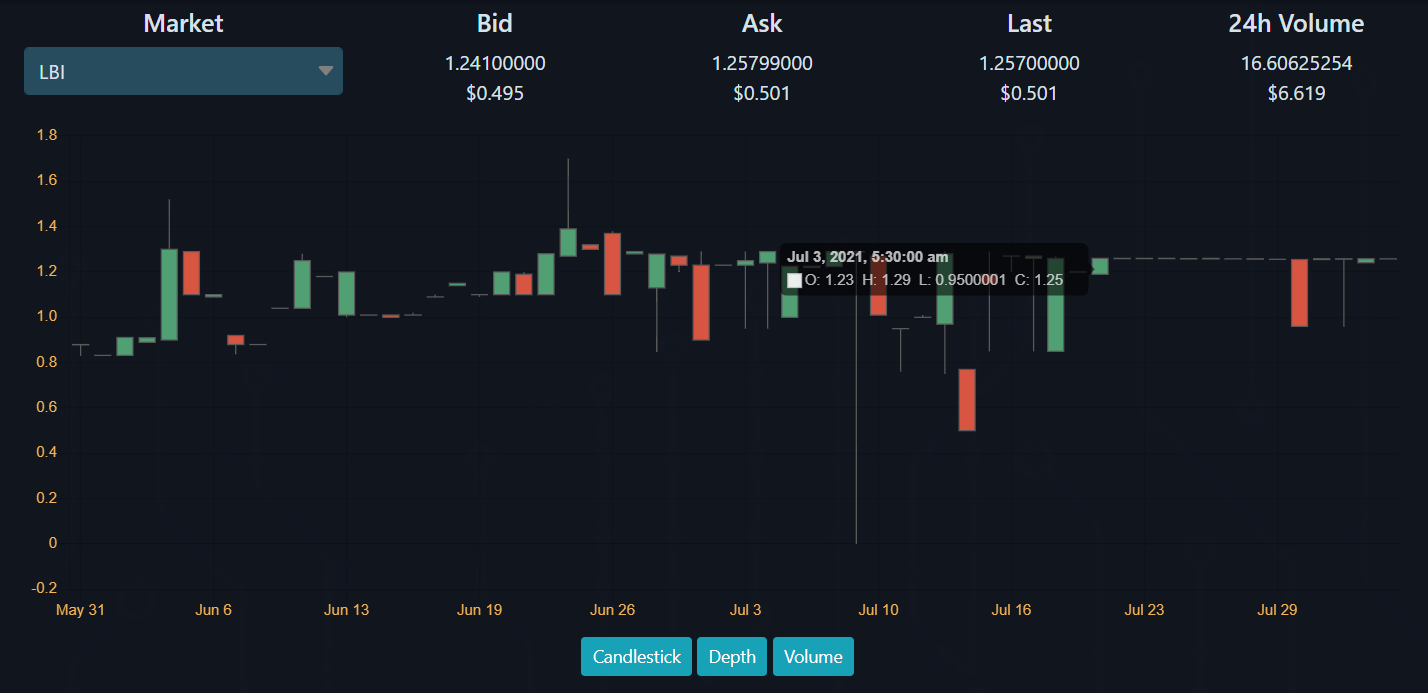This screenshot has width=1428, height=693.
Task: Select the large red candle on Jul 1
Action: 701,302
